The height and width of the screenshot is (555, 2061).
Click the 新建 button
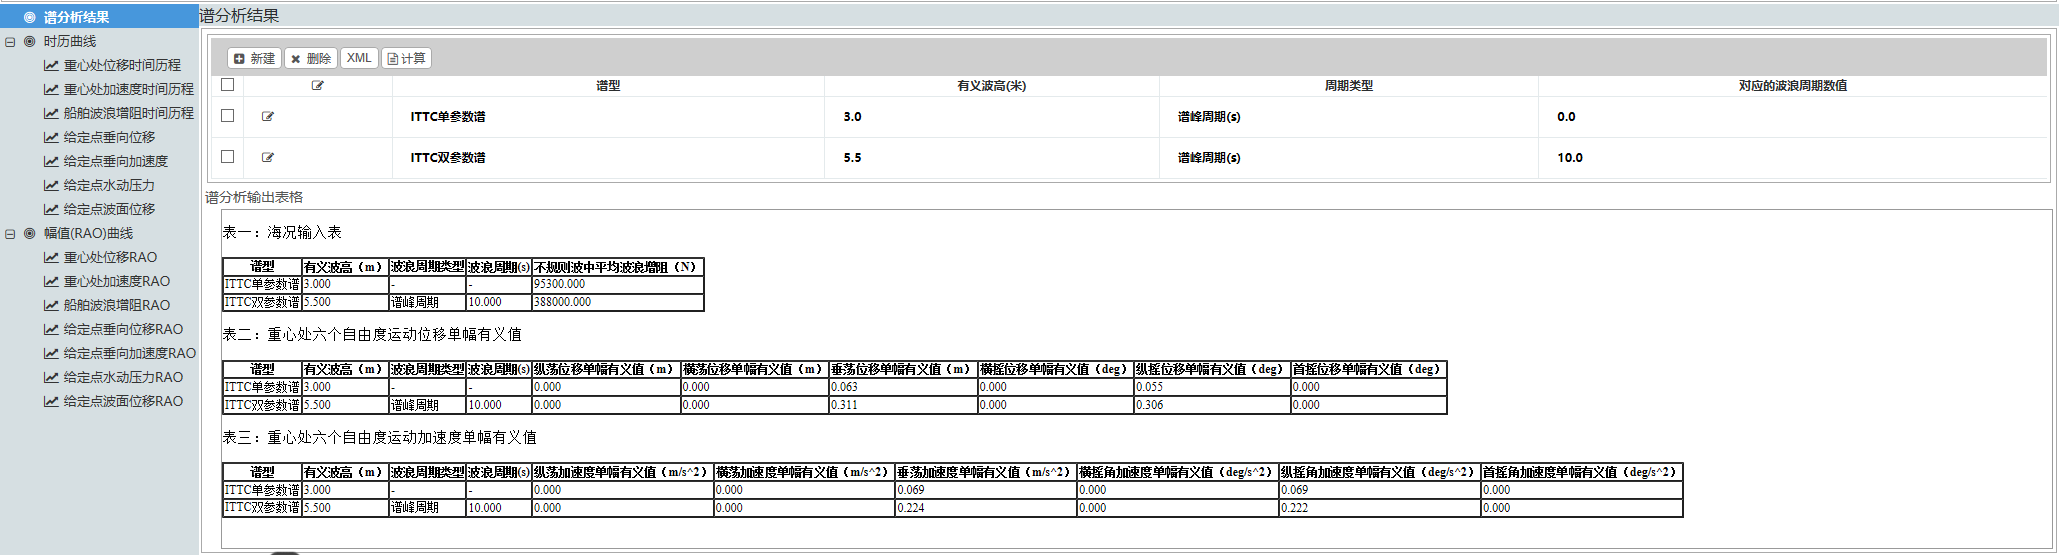(255, 59)
